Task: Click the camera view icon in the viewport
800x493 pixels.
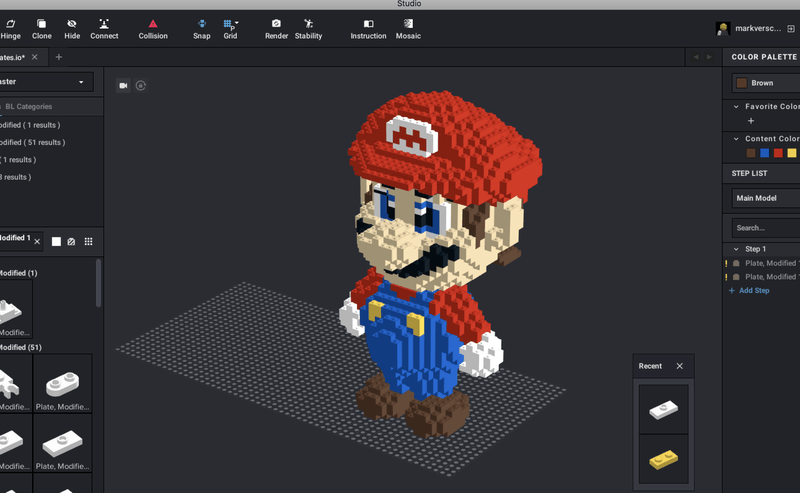Action: point(124,86)
